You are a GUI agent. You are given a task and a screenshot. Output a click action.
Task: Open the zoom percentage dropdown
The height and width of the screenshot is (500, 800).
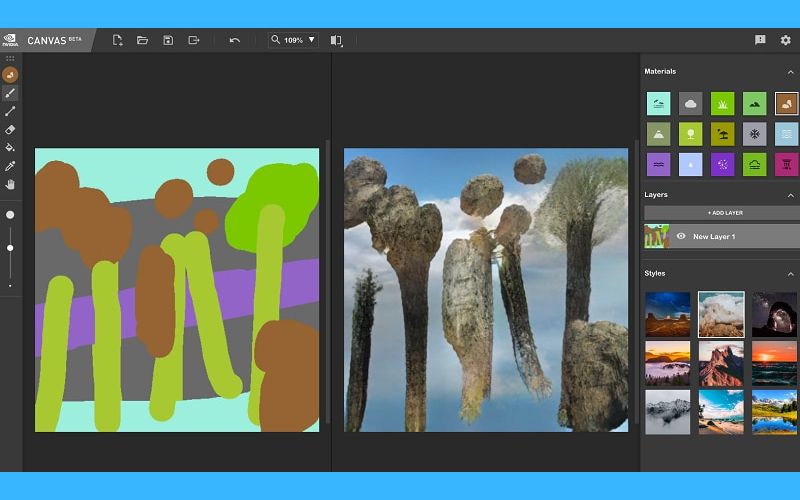(311, 40)
